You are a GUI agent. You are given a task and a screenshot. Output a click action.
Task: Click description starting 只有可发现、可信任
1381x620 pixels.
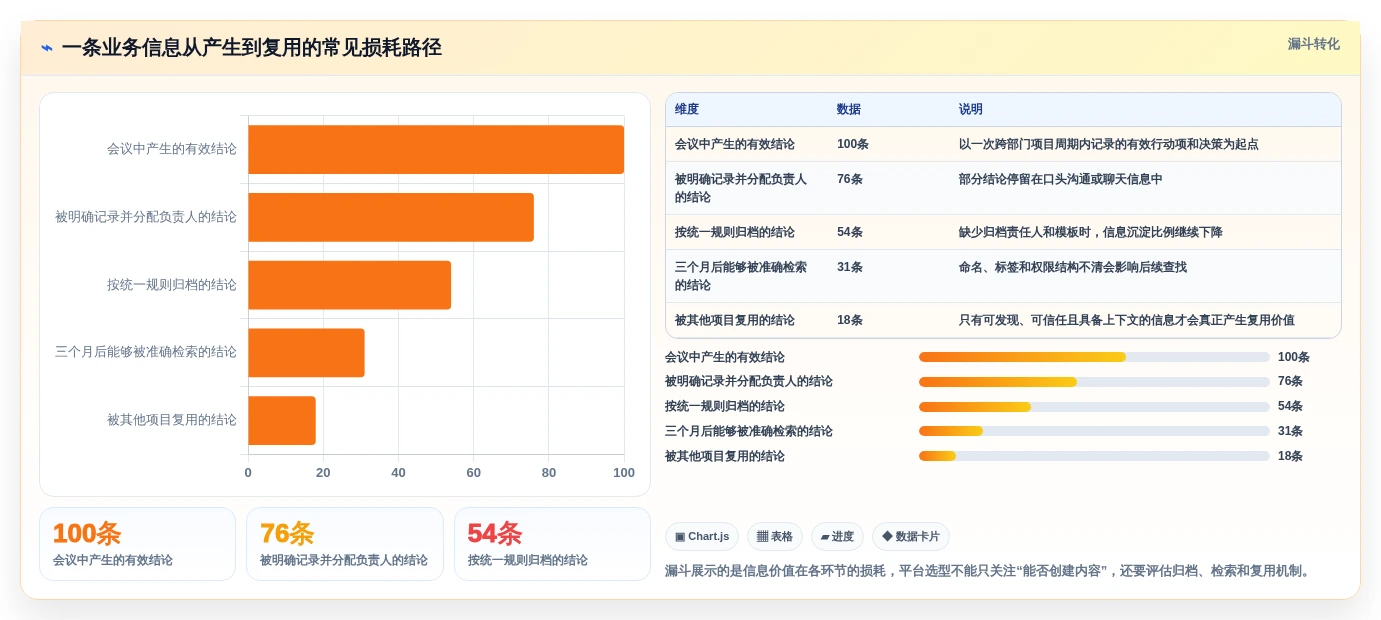point(1127,320)
